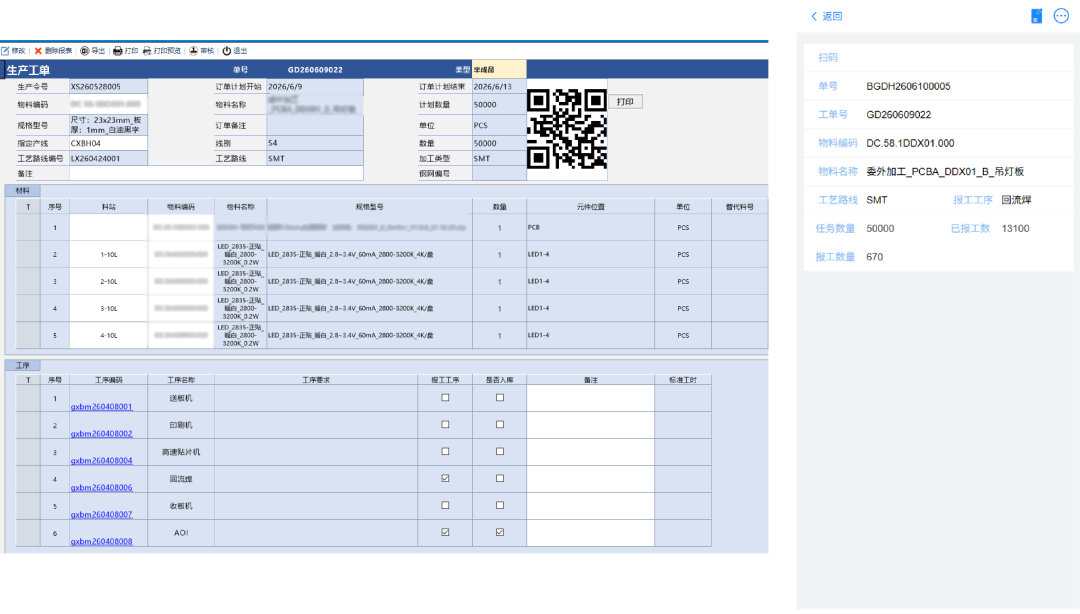This screenshot has width=1080, height=614.
Task: Click the 导出 export icon
Action: pyautogui.click(x=85, y=51)
